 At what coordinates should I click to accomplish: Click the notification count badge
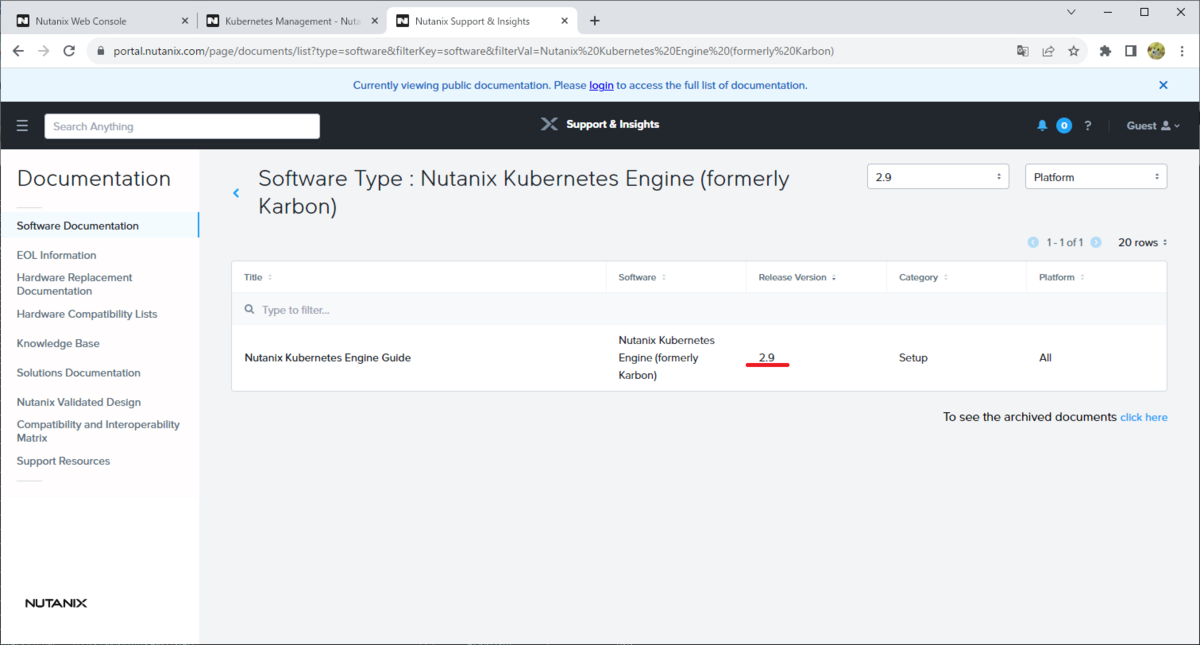pos(1064,126)
